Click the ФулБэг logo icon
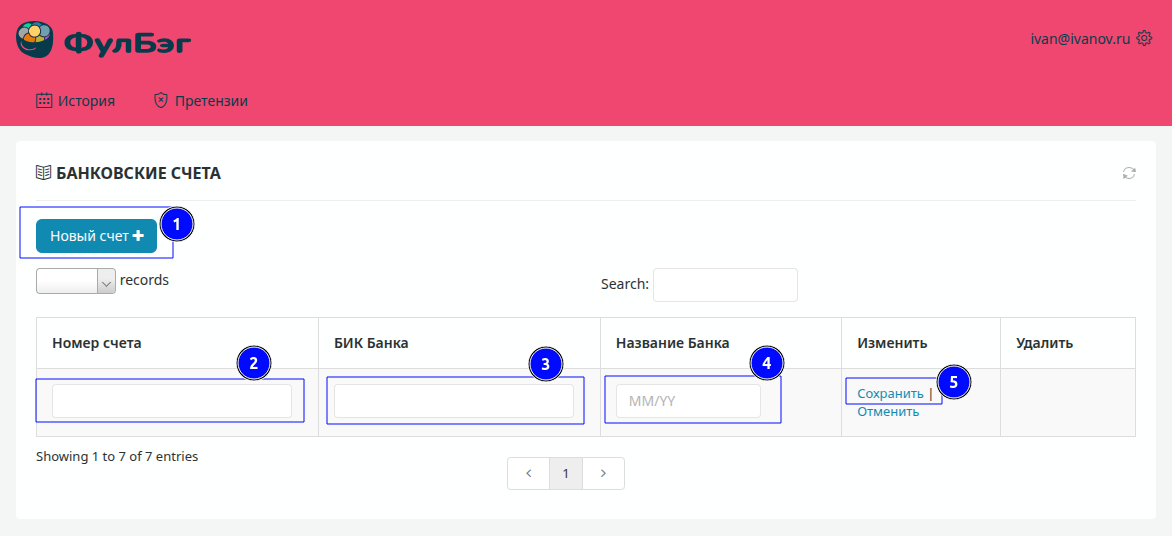This screenshot has height=536, width=1172. [x=36, y=40]
